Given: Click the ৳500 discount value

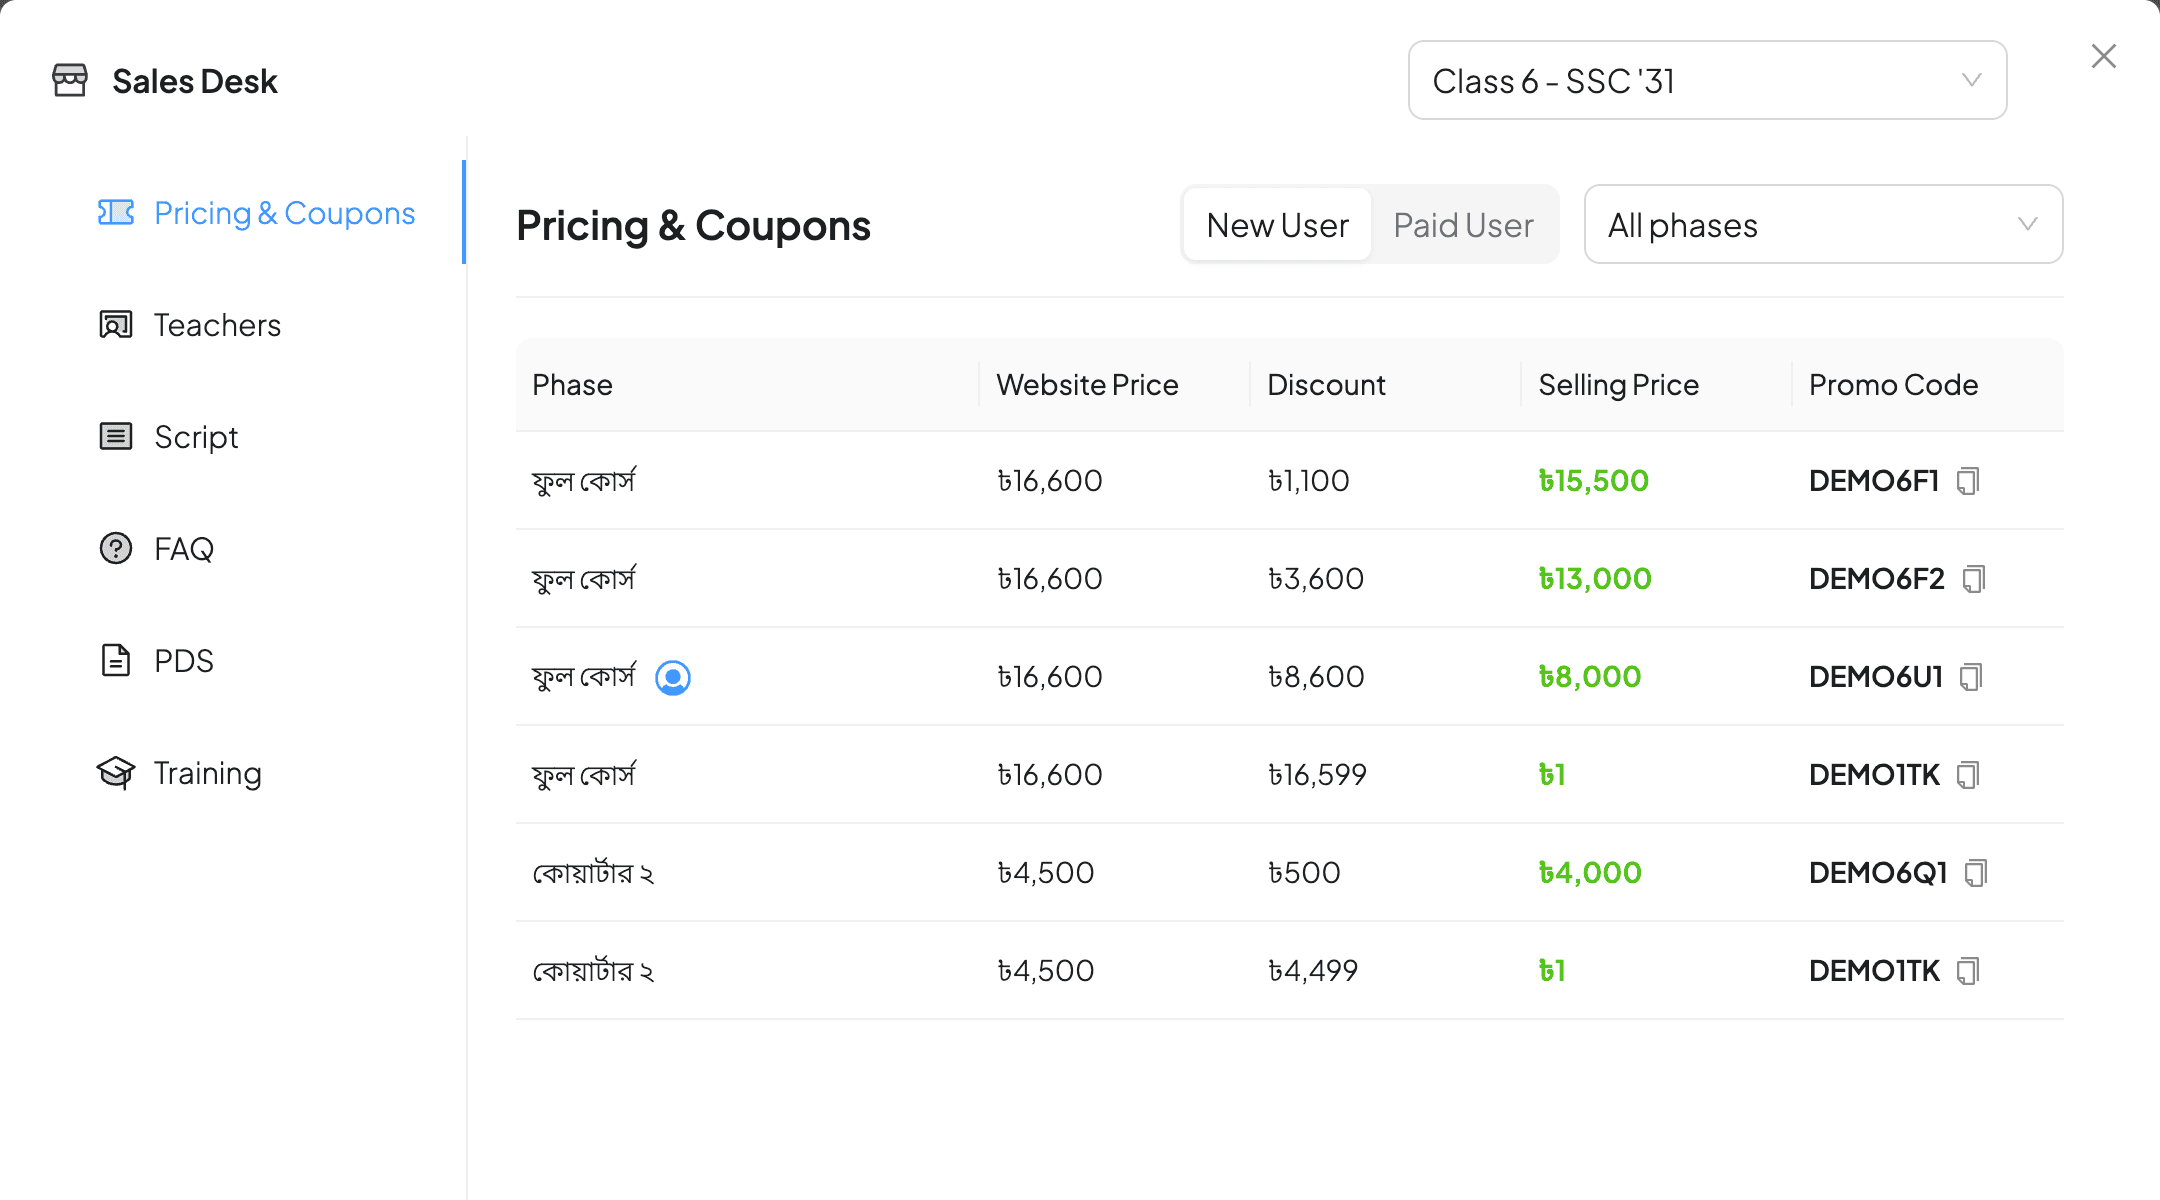Looking at the screenshot, I should 1304,873.
